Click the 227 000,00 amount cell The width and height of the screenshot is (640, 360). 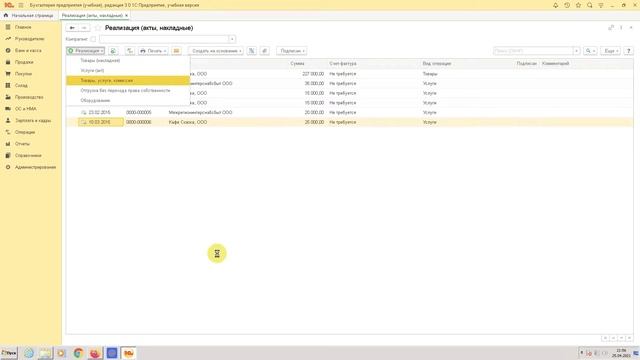[313, 74]
